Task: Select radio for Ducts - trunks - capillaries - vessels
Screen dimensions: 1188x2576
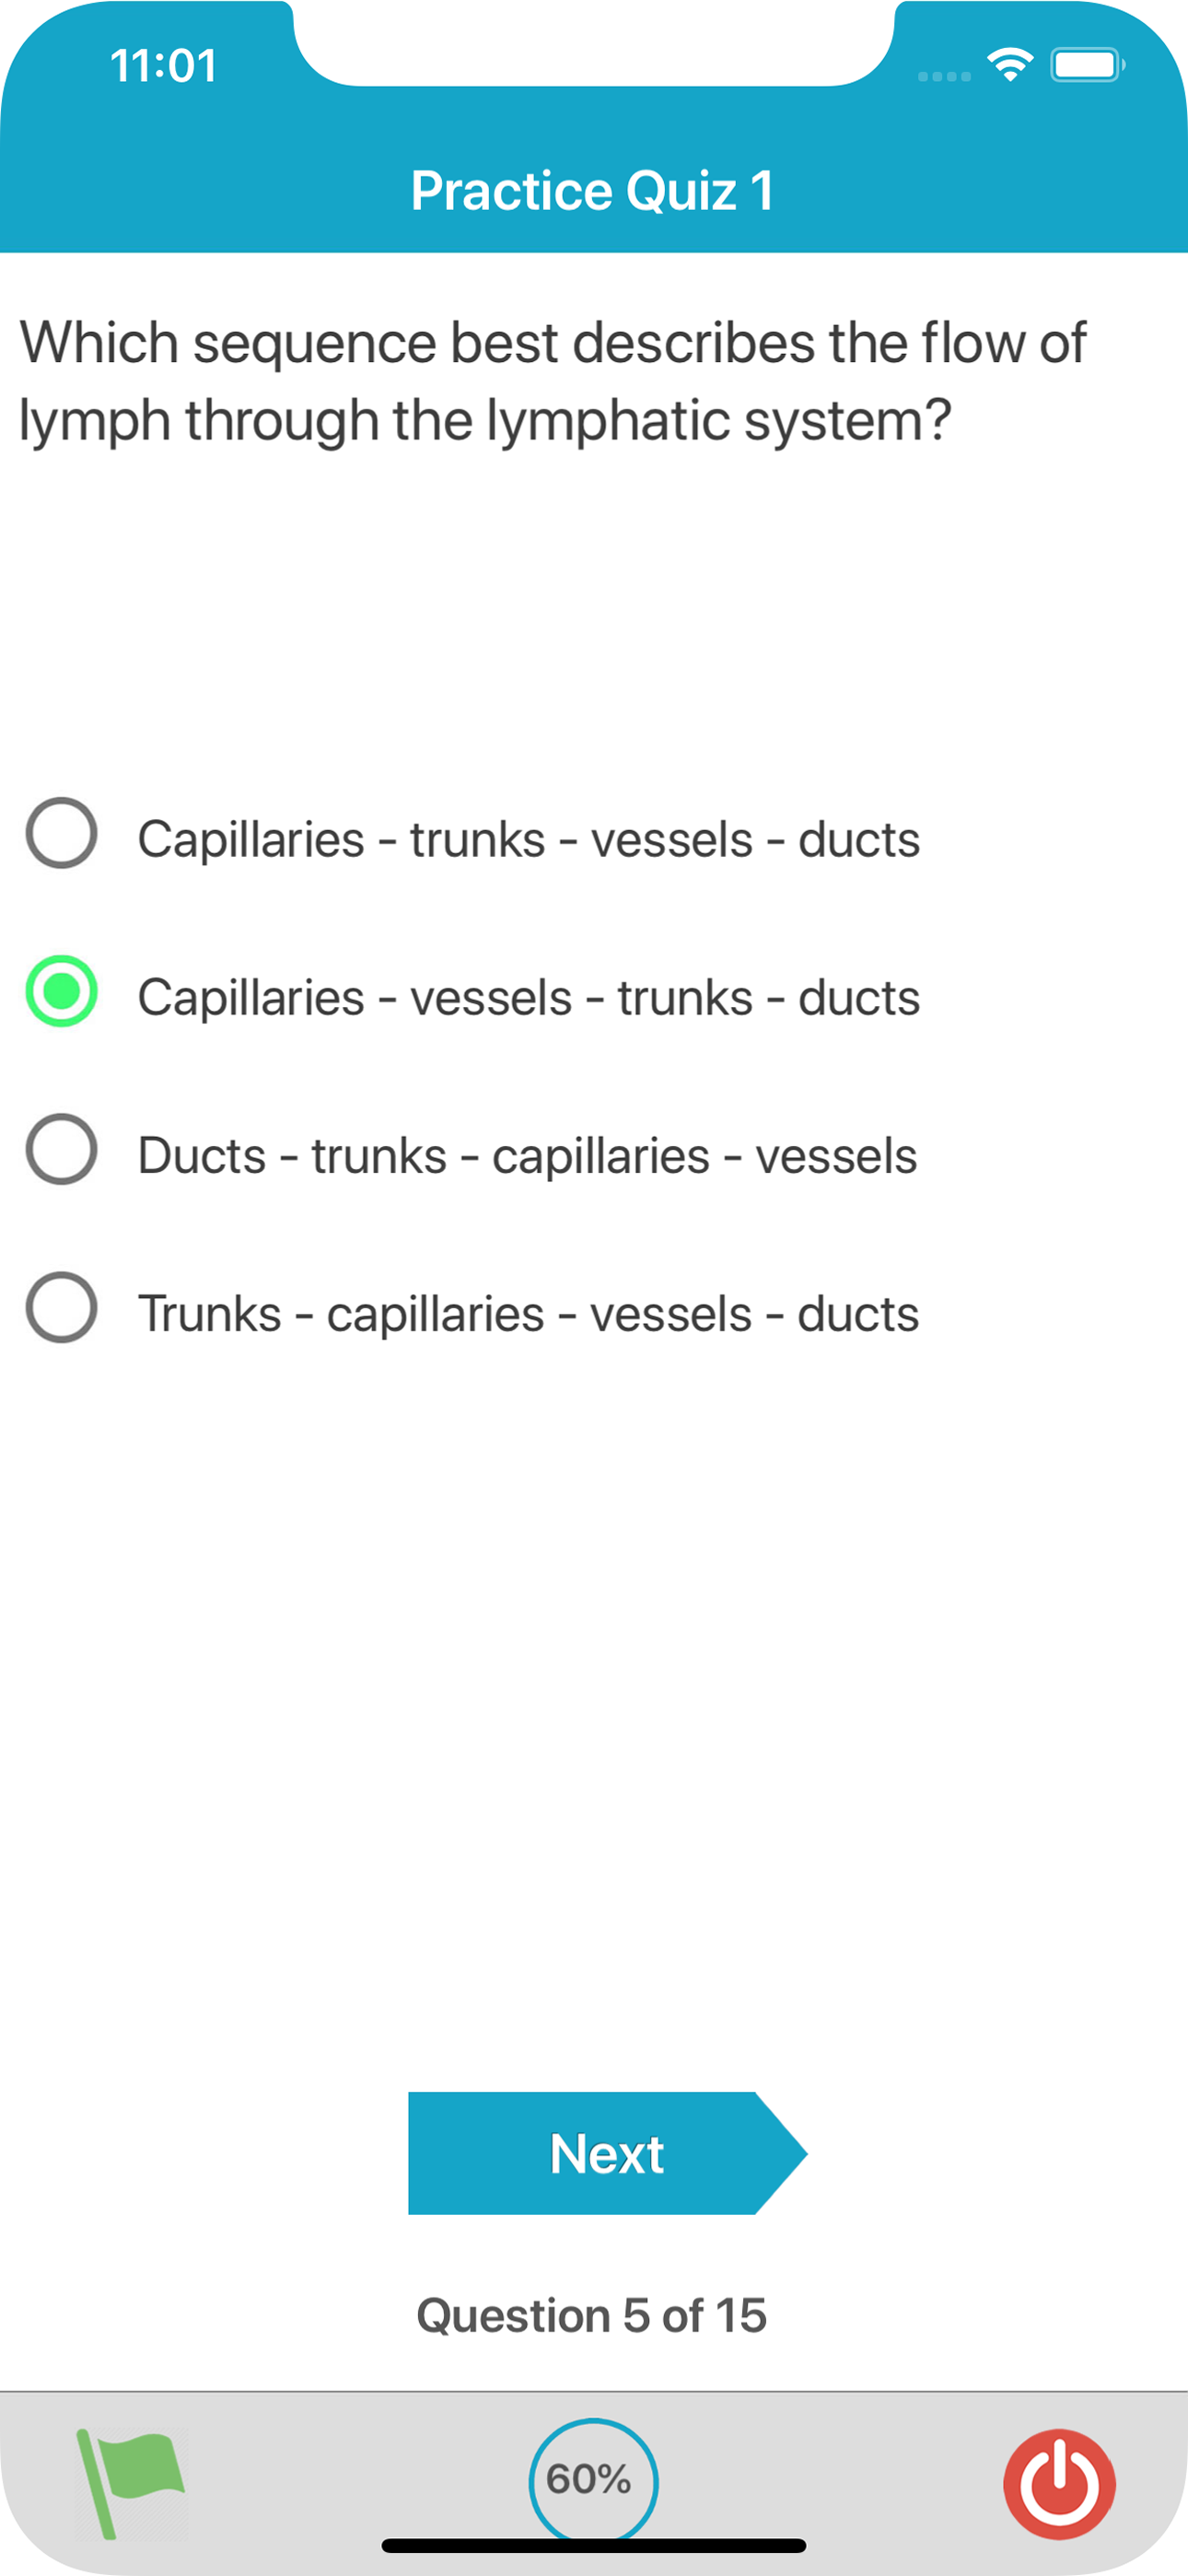Action: click(62, 1149)
